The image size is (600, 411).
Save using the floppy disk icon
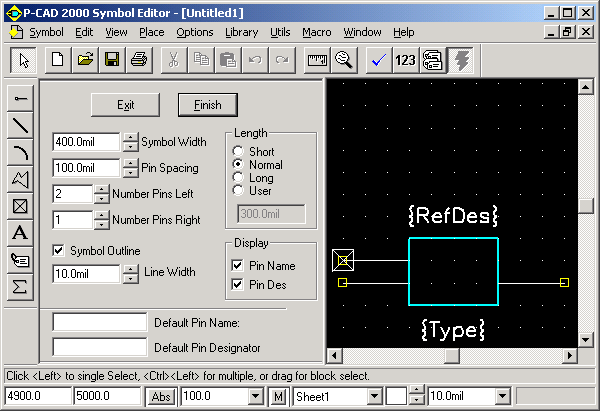pos(112,60)
